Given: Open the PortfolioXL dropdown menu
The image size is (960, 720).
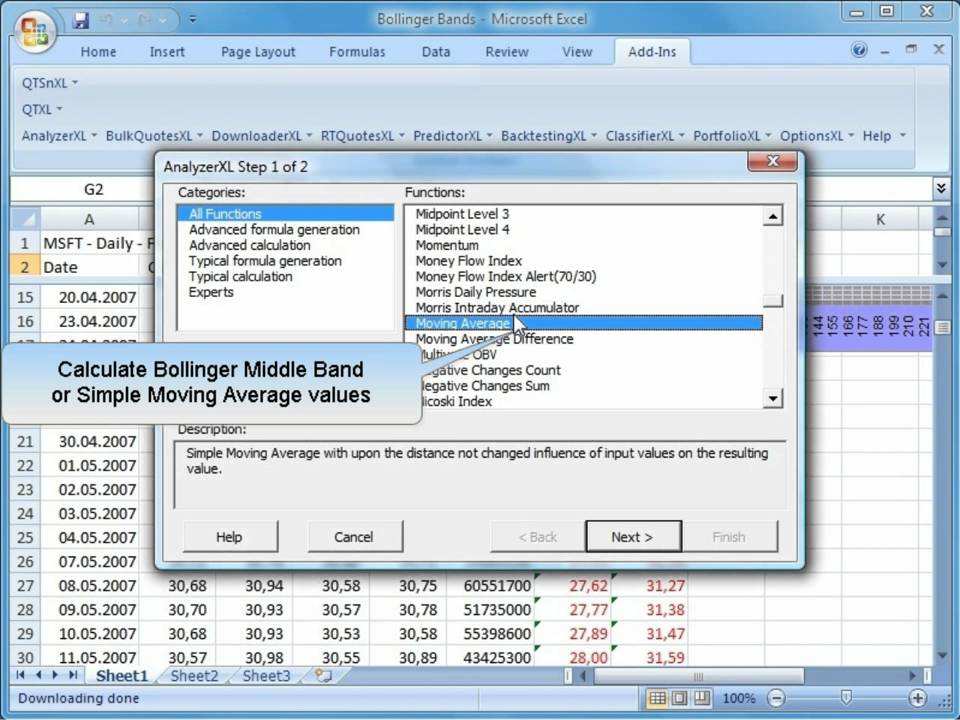Looking at the screenshot, I should [x=732, y=136].
